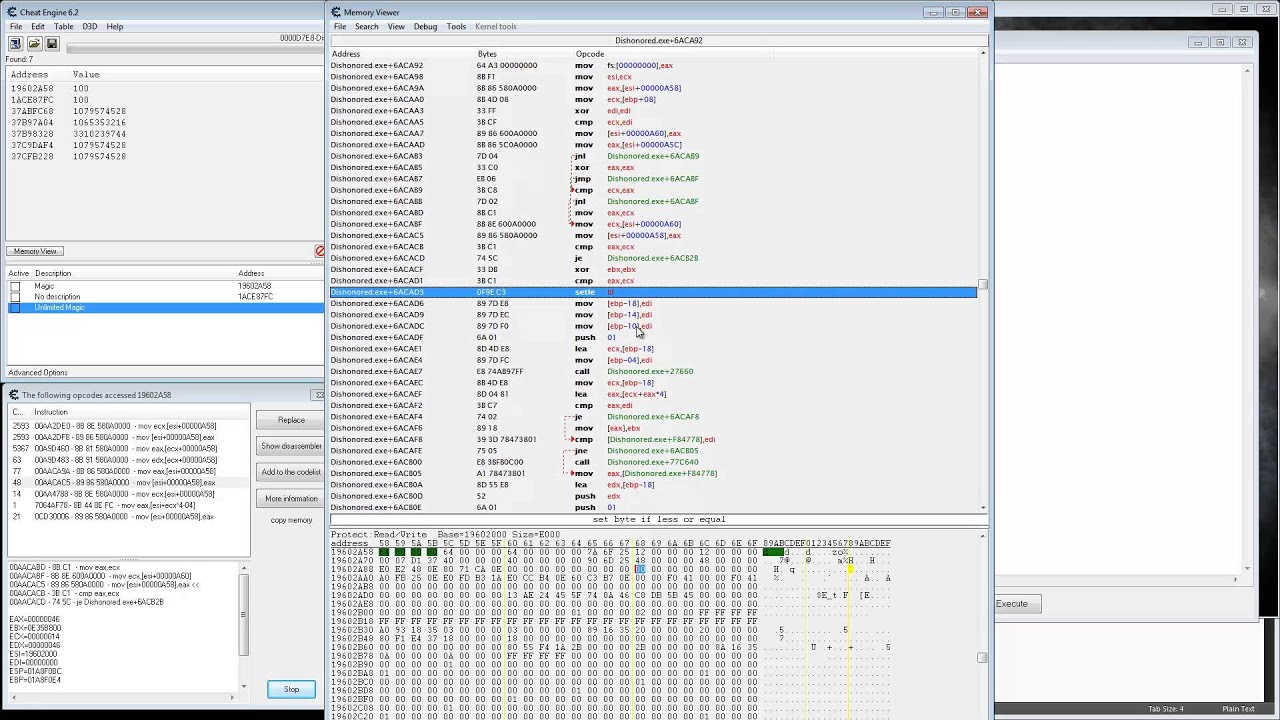Viewport: 1280px width, 720px height.
Task: Click the Show disassembler button
Action: (291, 446)
